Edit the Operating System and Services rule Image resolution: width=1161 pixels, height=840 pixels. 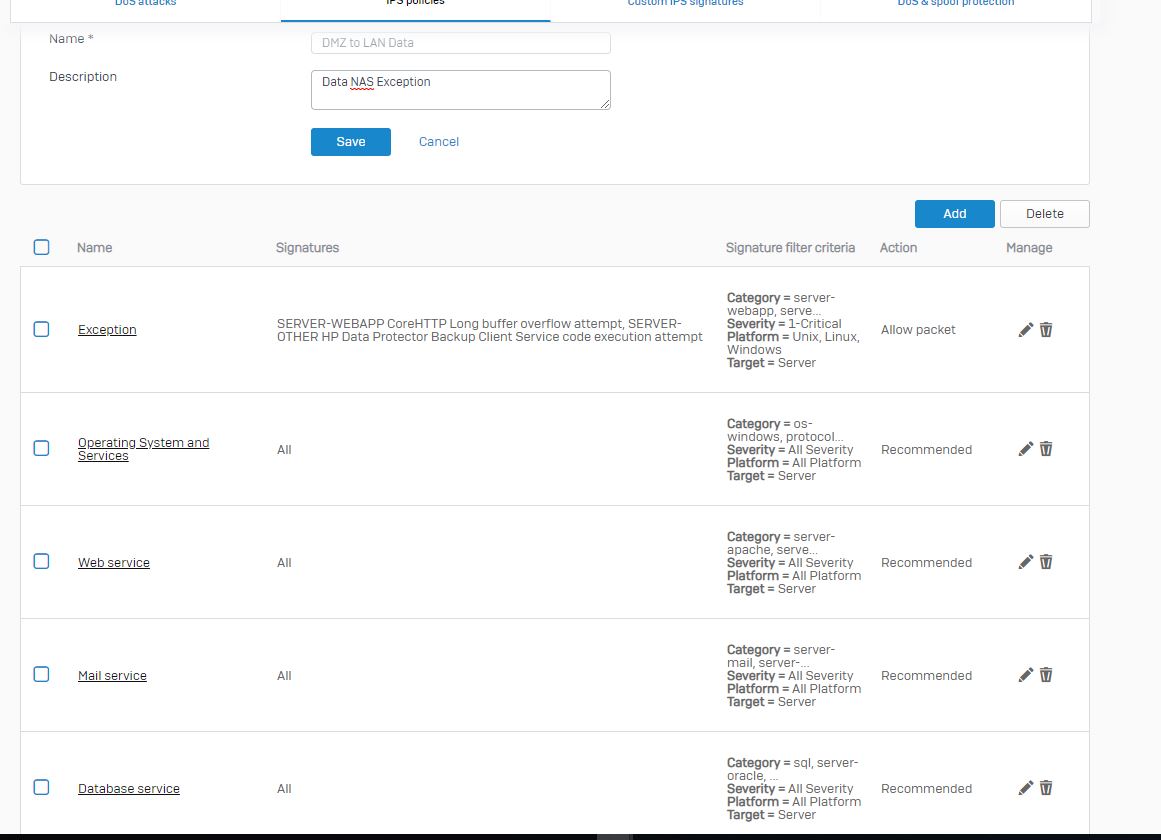coord(1025,449)
